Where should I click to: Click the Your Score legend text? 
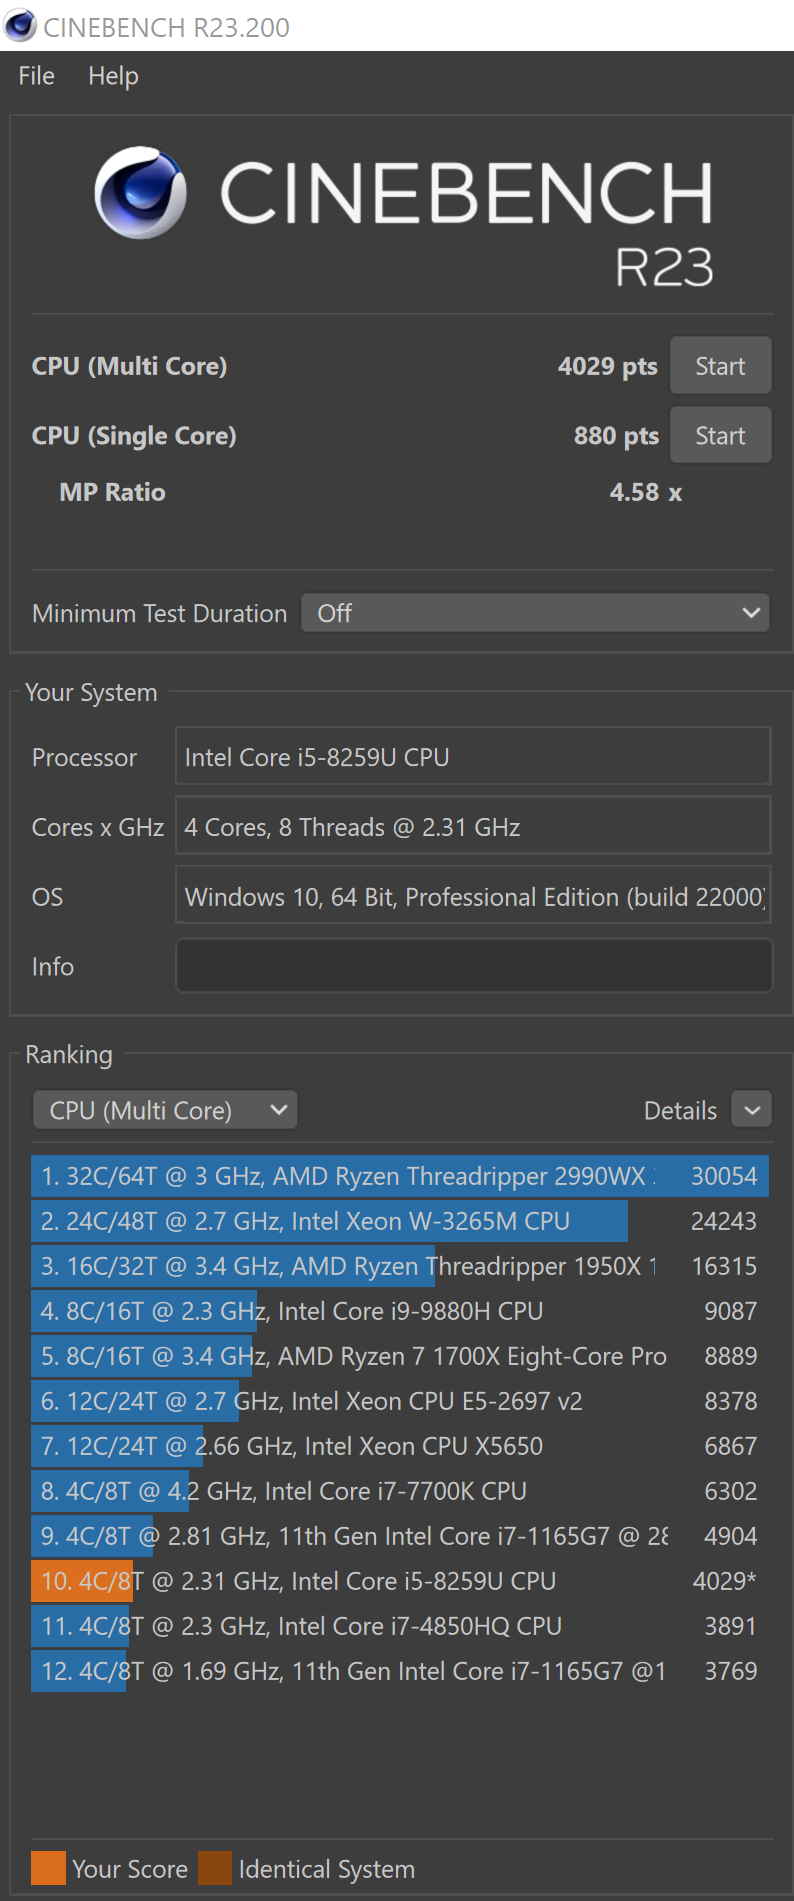pos(130,1869)
